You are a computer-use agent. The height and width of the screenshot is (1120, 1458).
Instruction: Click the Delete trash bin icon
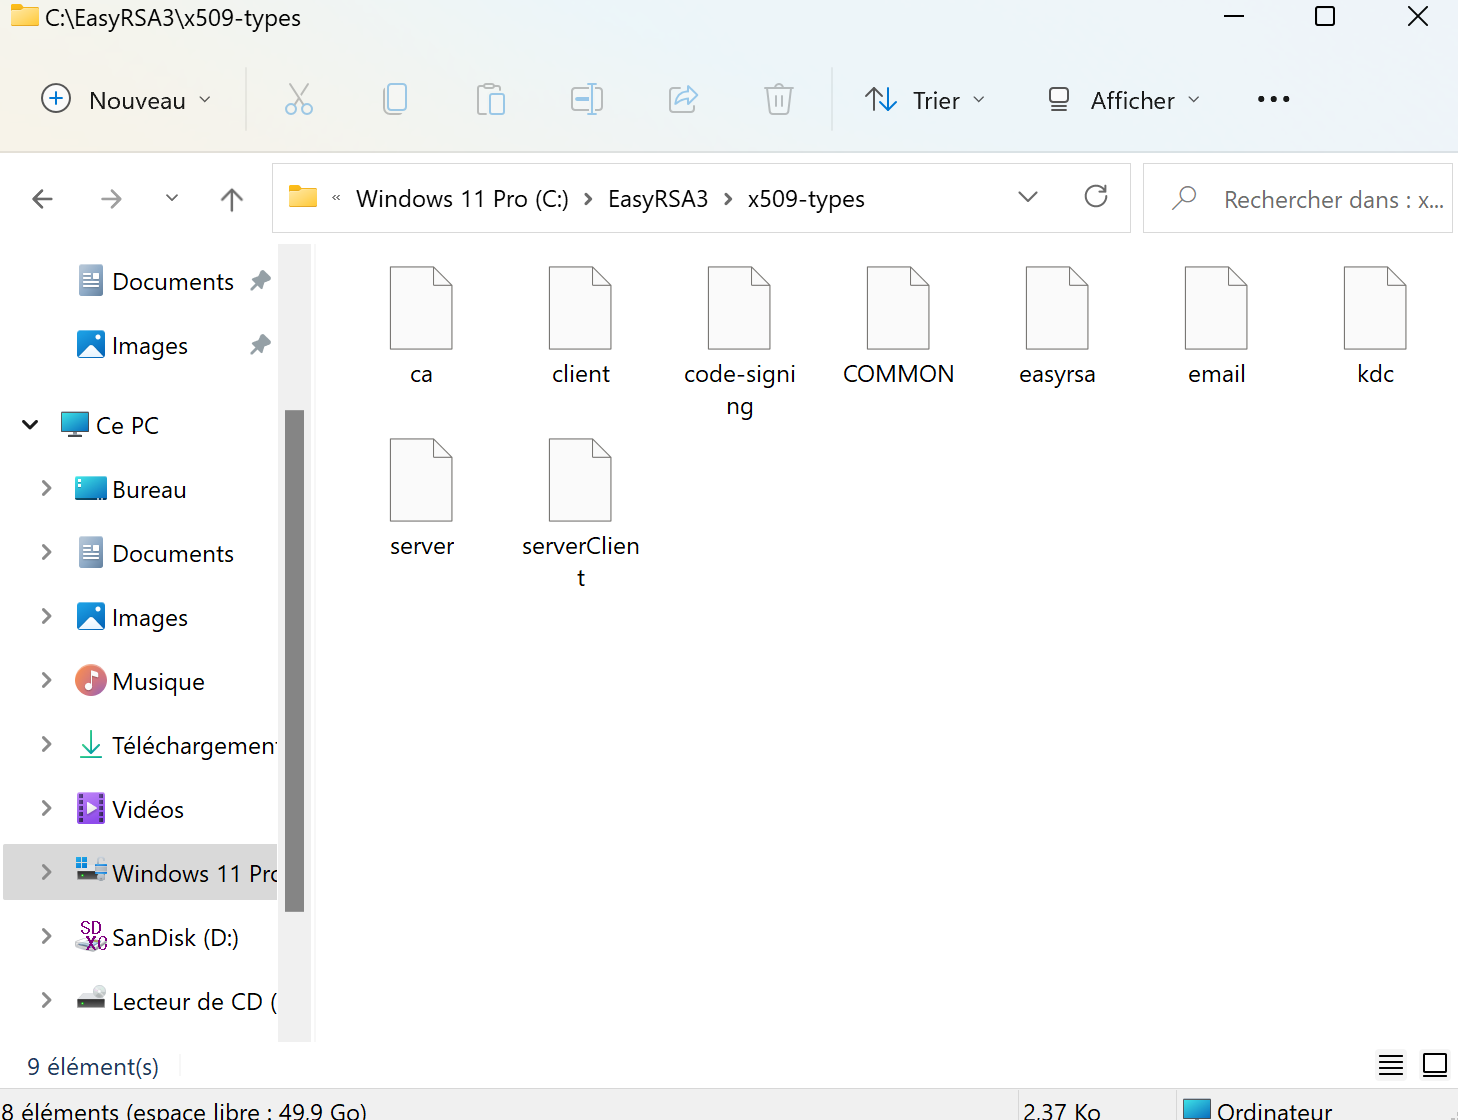[779, 99]
